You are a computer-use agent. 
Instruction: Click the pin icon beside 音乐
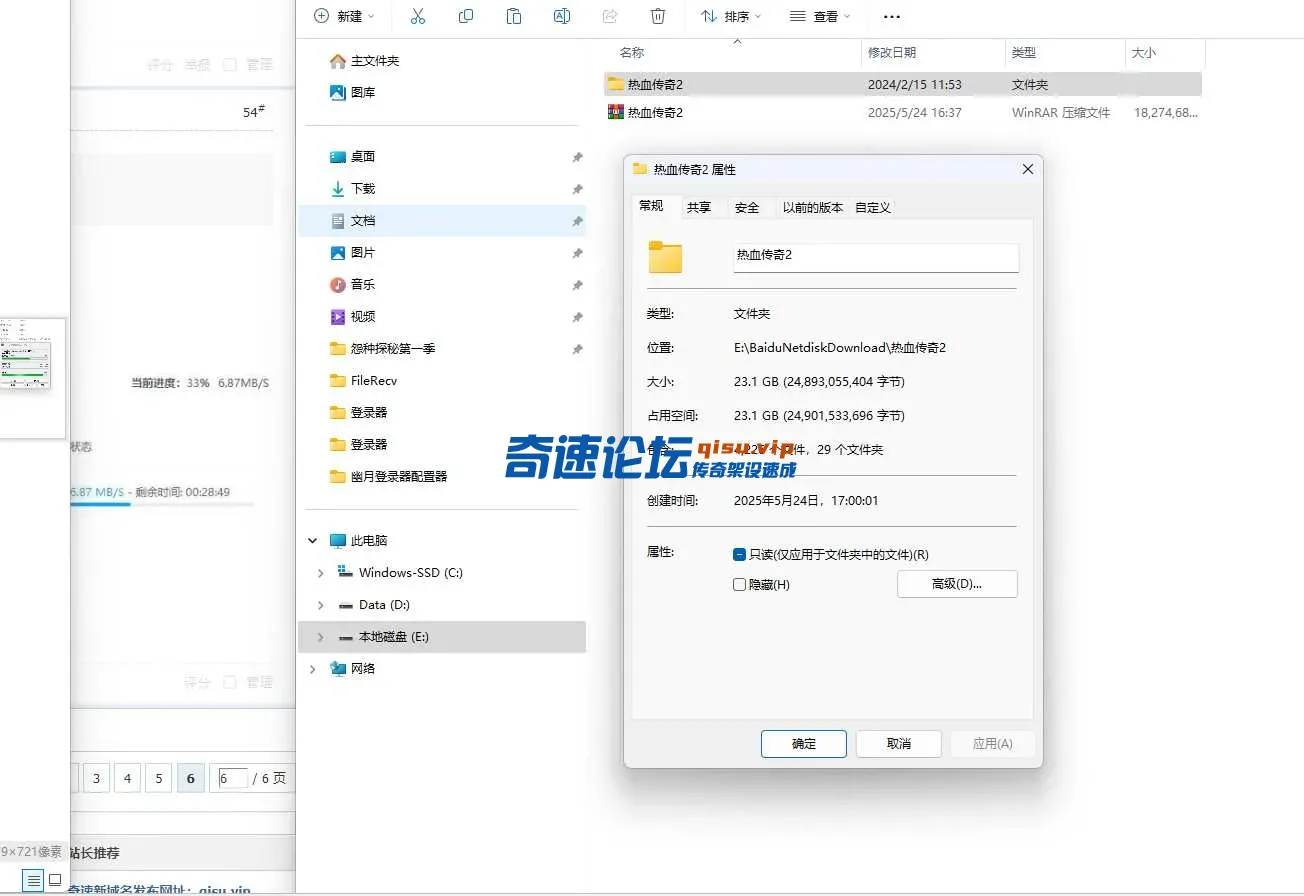click(577, 285)
